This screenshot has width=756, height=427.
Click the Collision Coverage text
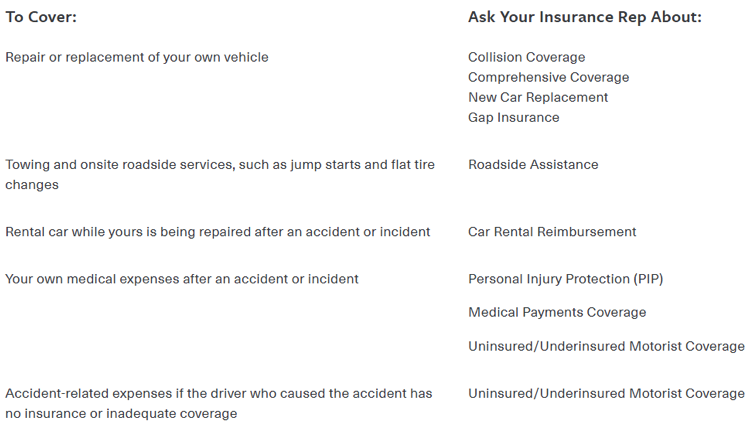526,57
